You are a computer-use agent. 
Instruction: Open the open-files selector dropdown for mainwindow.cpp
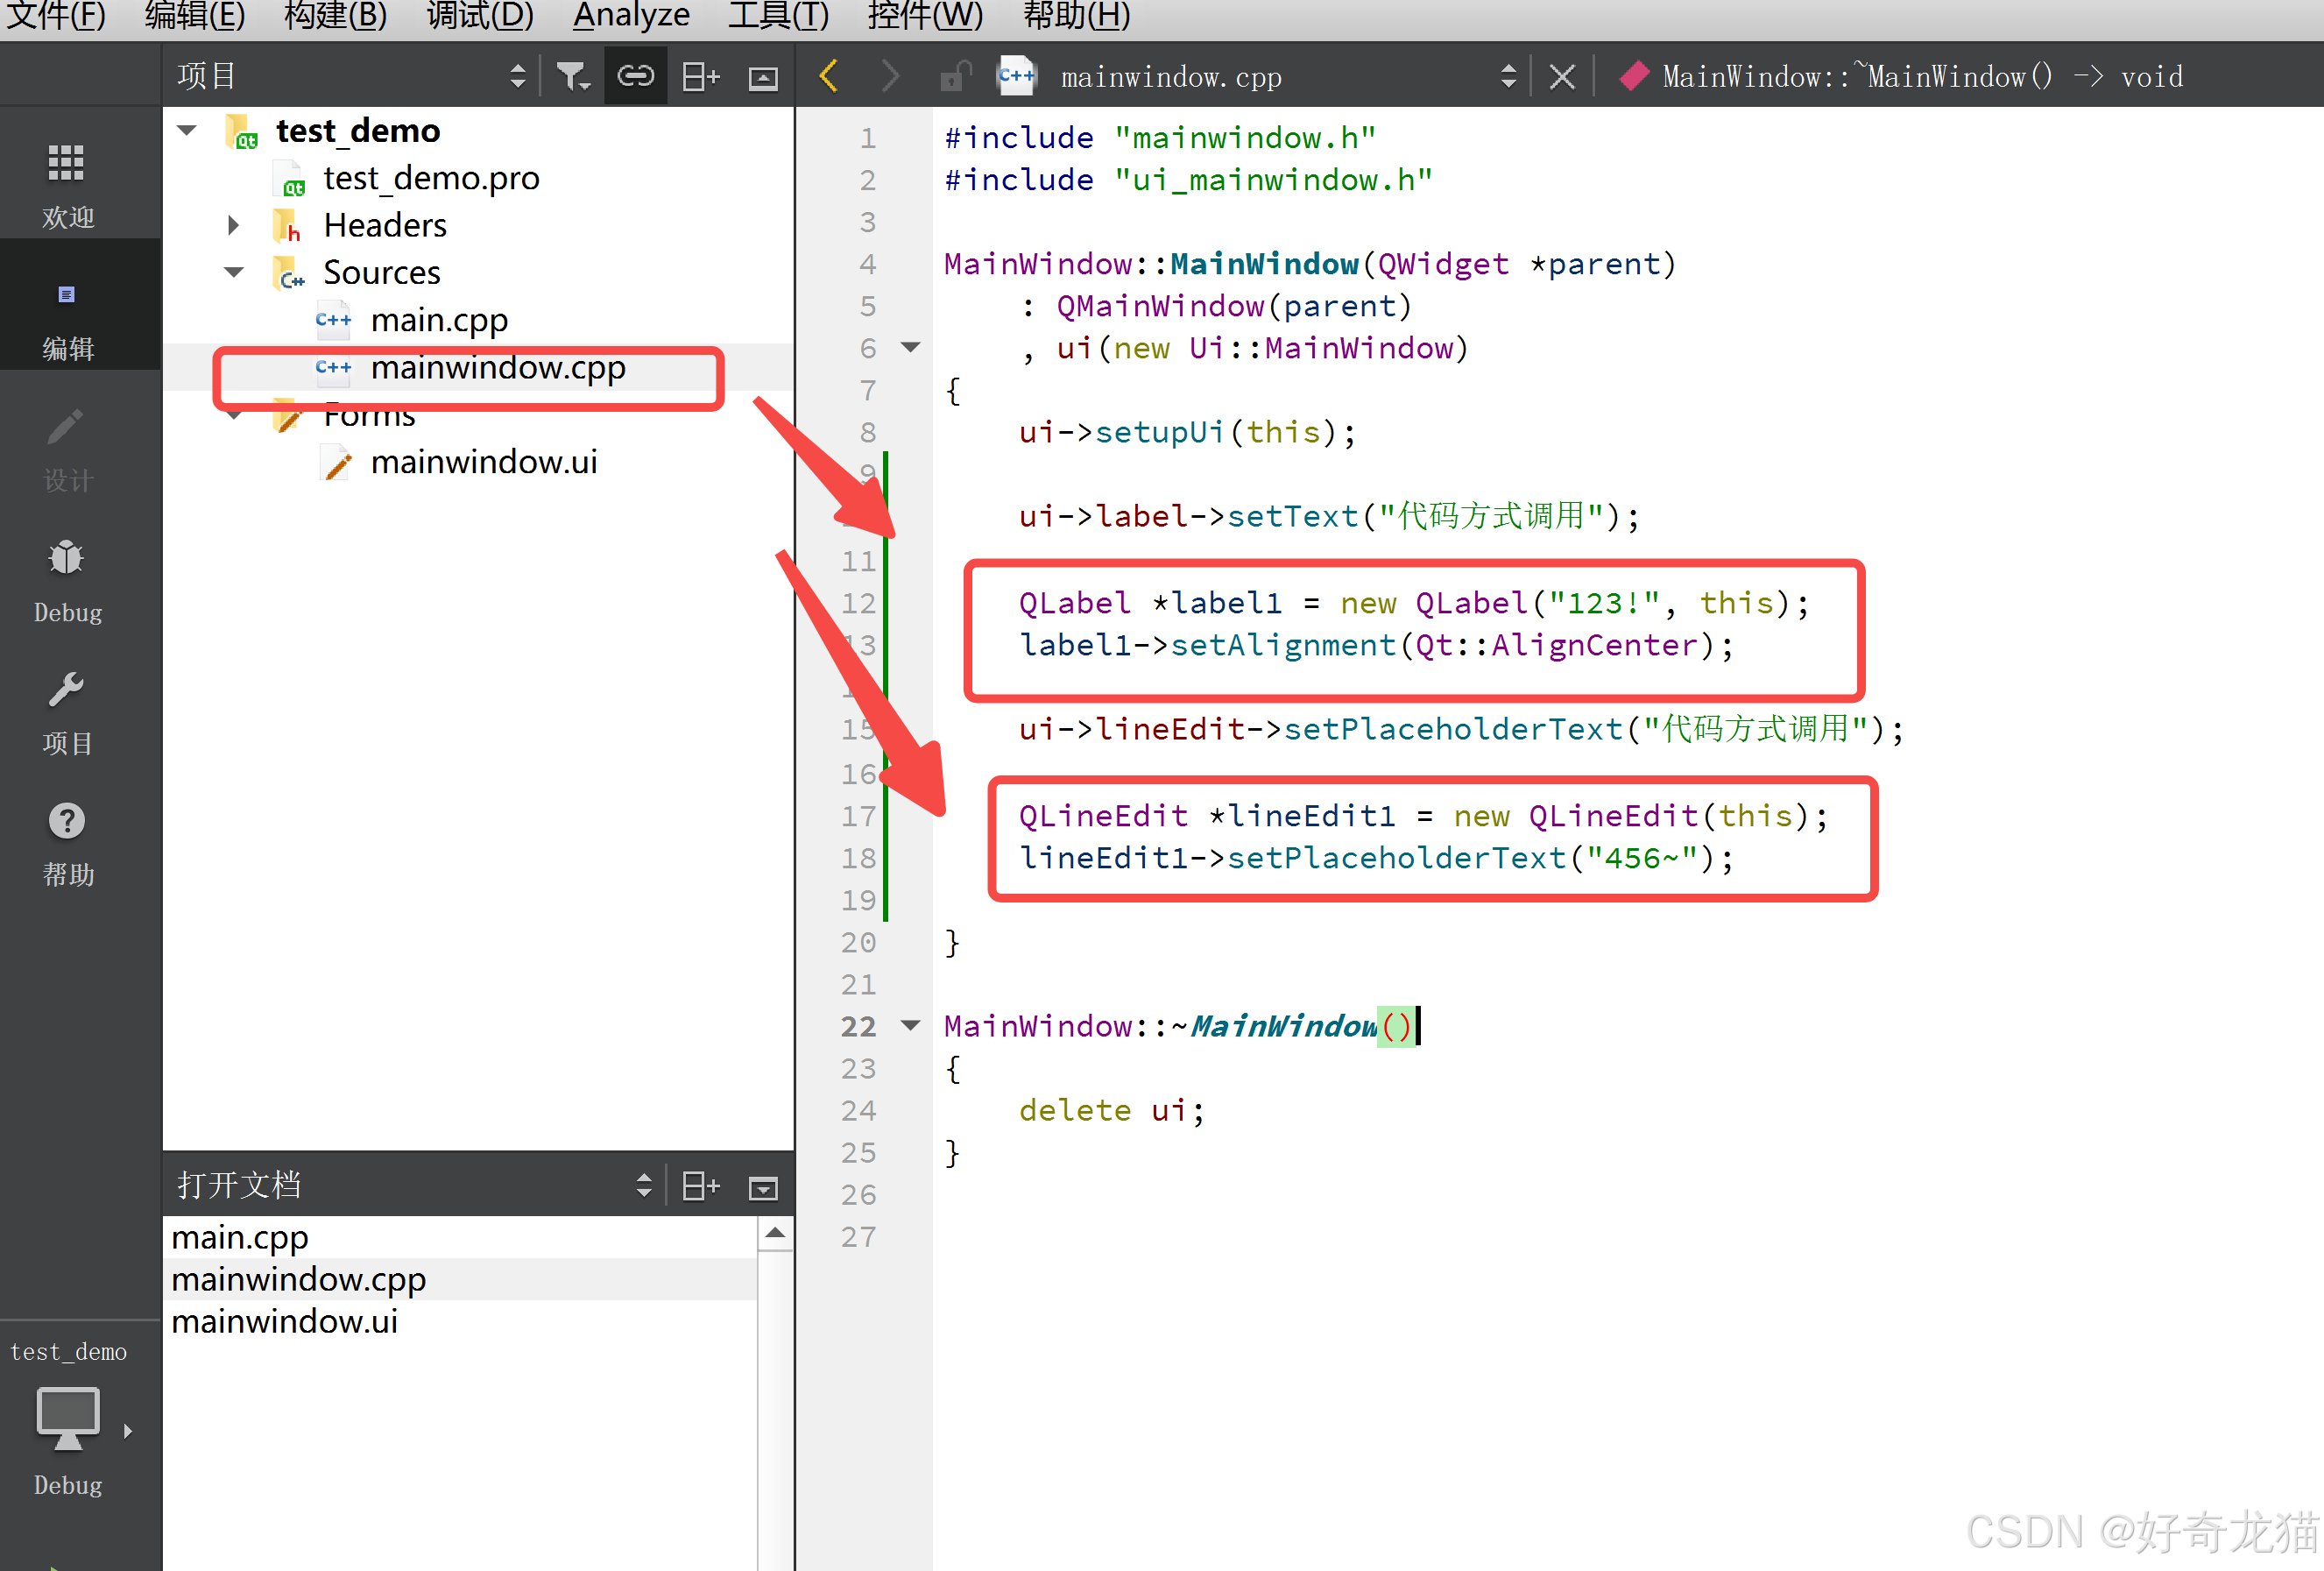(x=1508, y=76)
